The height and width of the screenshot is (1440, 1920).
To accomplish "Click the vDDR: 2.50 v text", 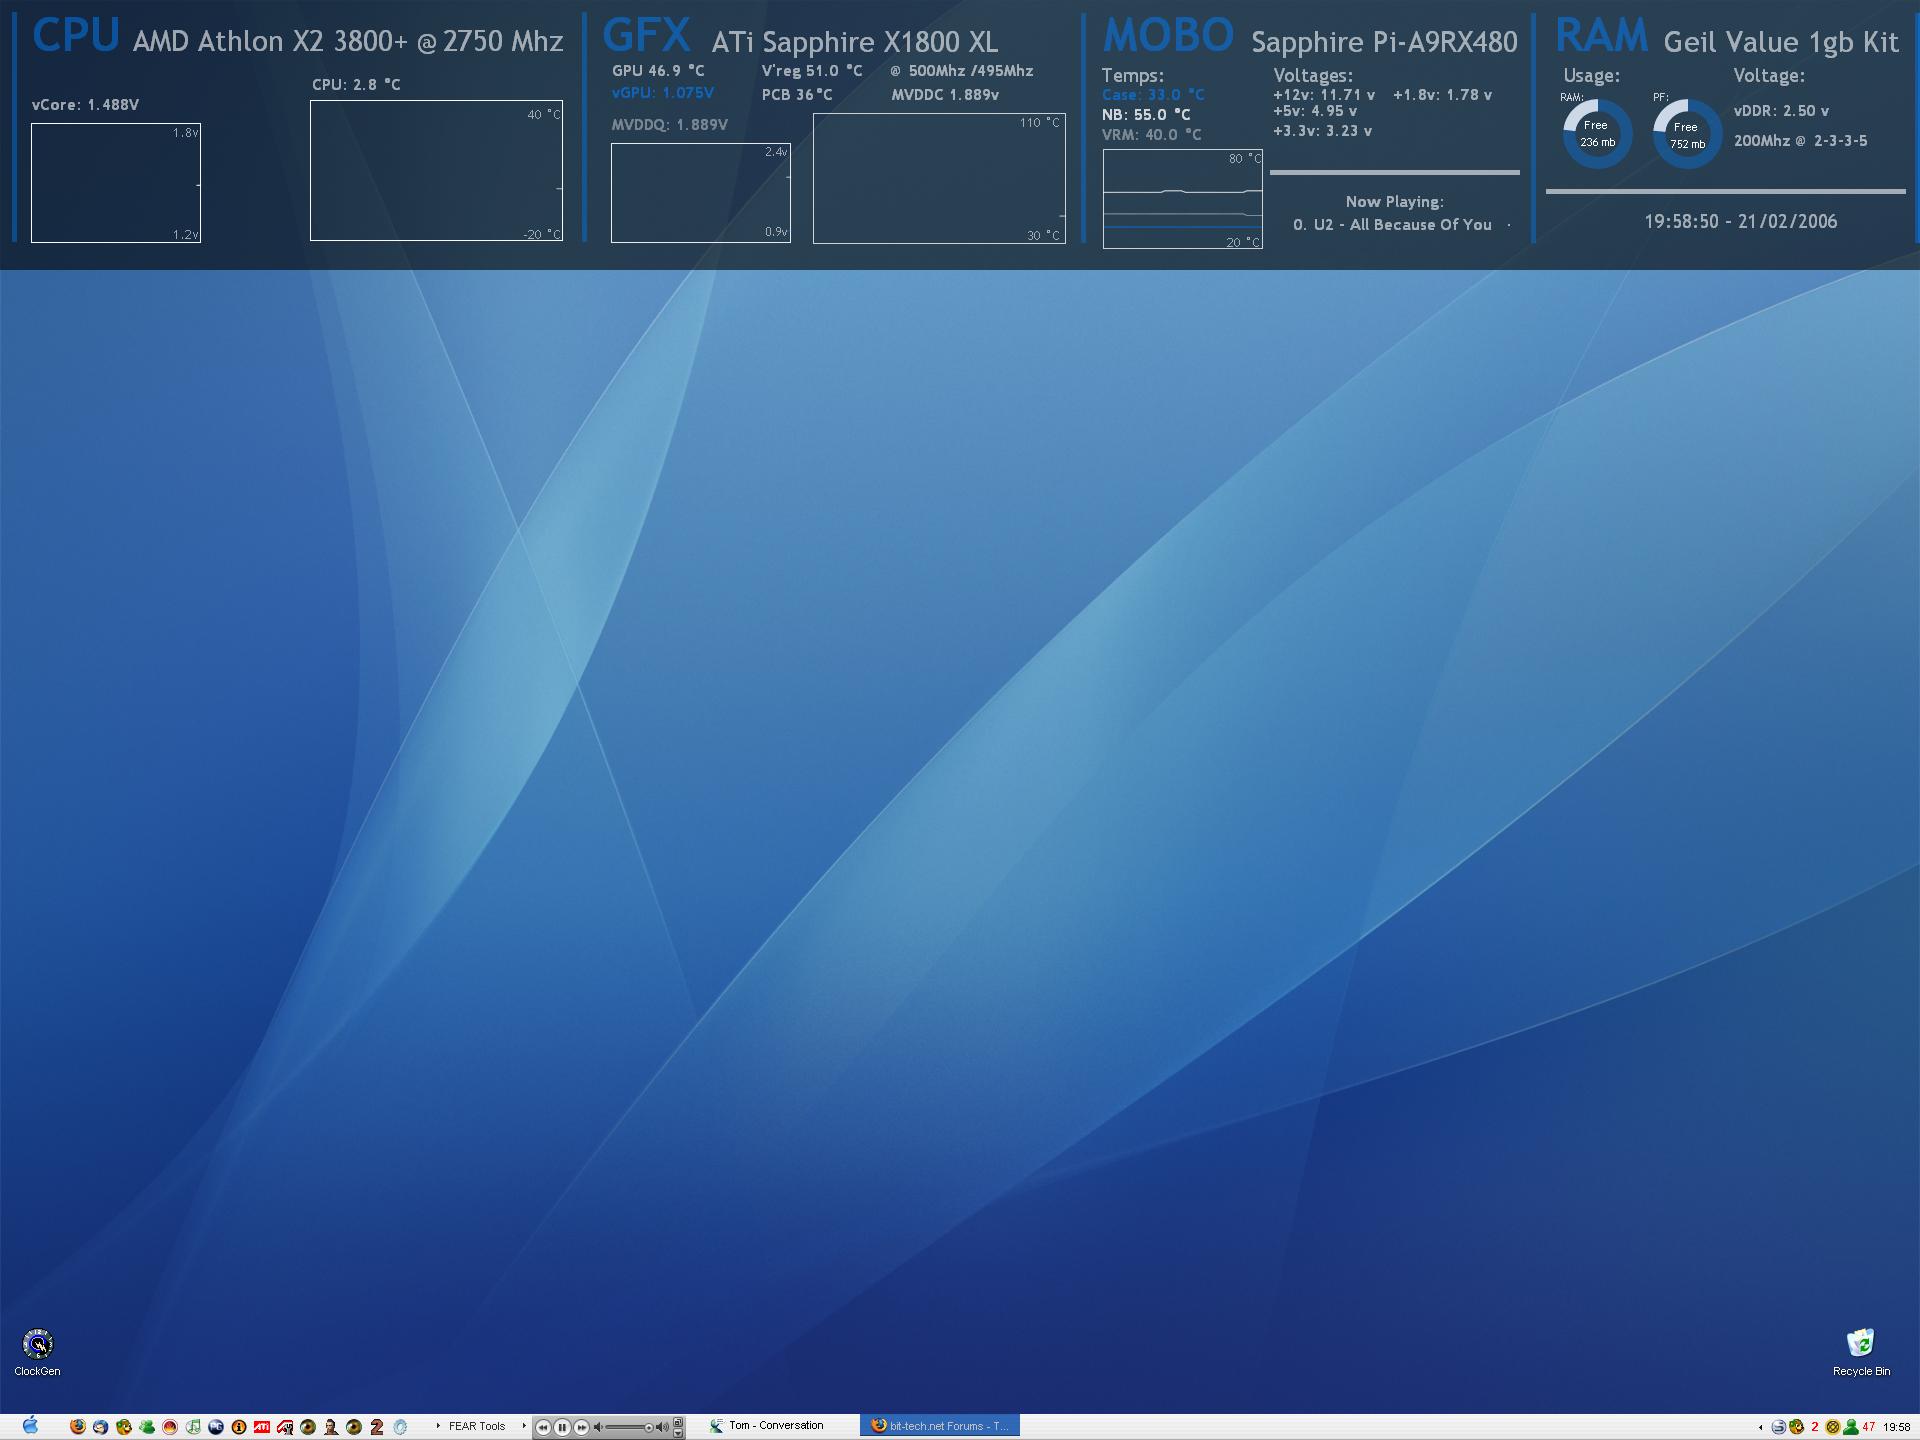I will [1781, 111].
